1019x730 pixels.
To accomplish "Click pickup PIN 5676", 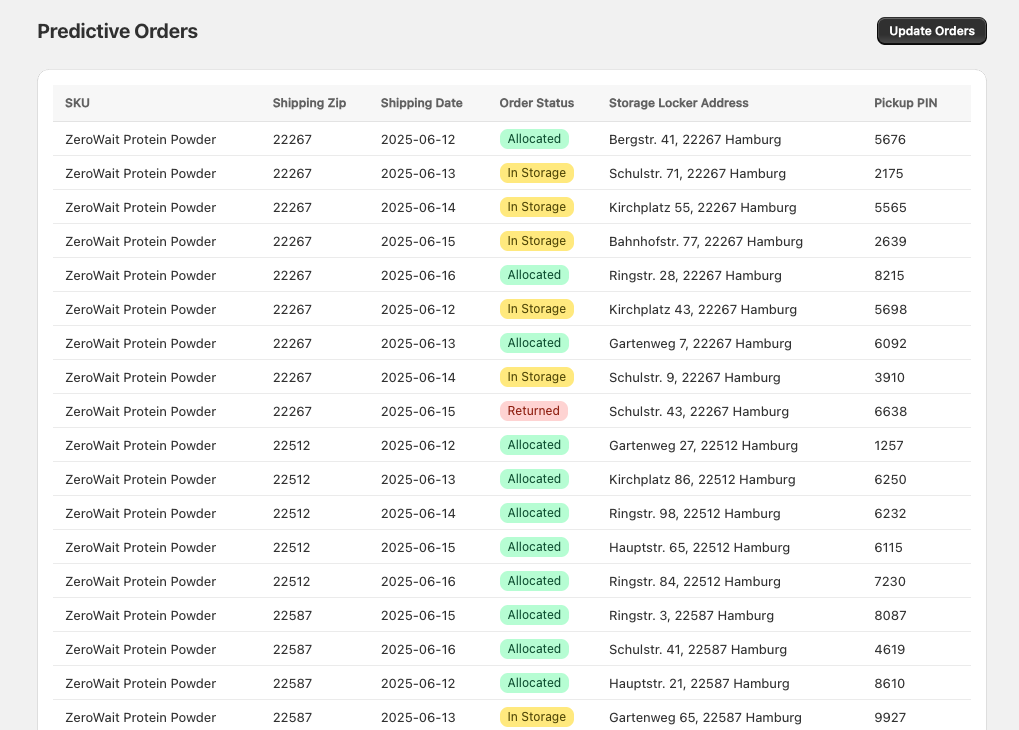I will tap(890, 139).
